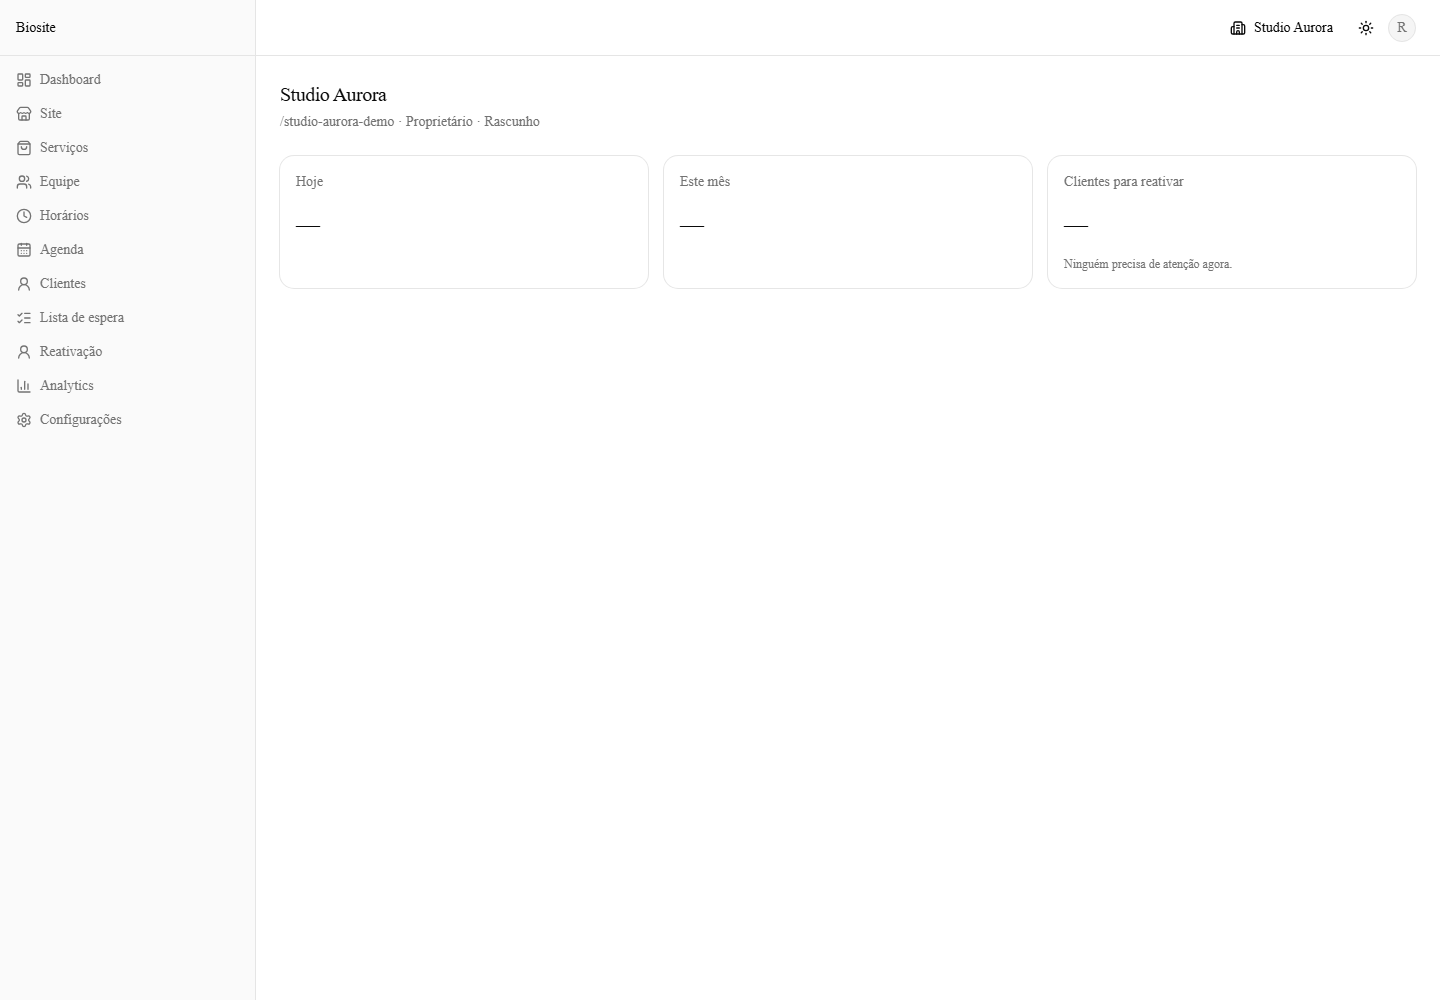Click the Dashboard grid icon

pos(24,80)
